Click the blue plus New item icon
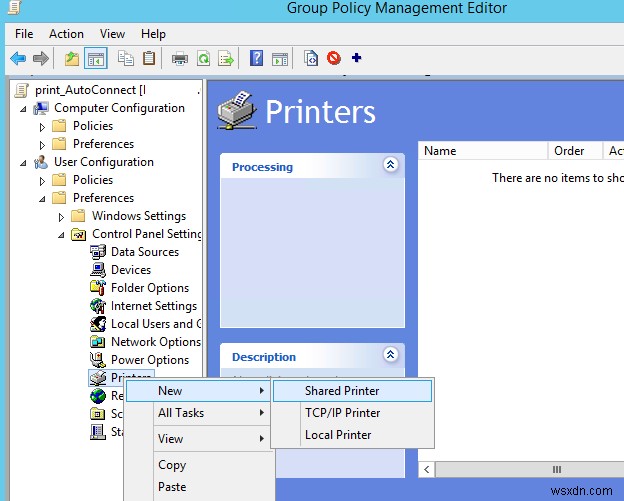624x501 pixels. pyautogui.click(x=357, y=58)
